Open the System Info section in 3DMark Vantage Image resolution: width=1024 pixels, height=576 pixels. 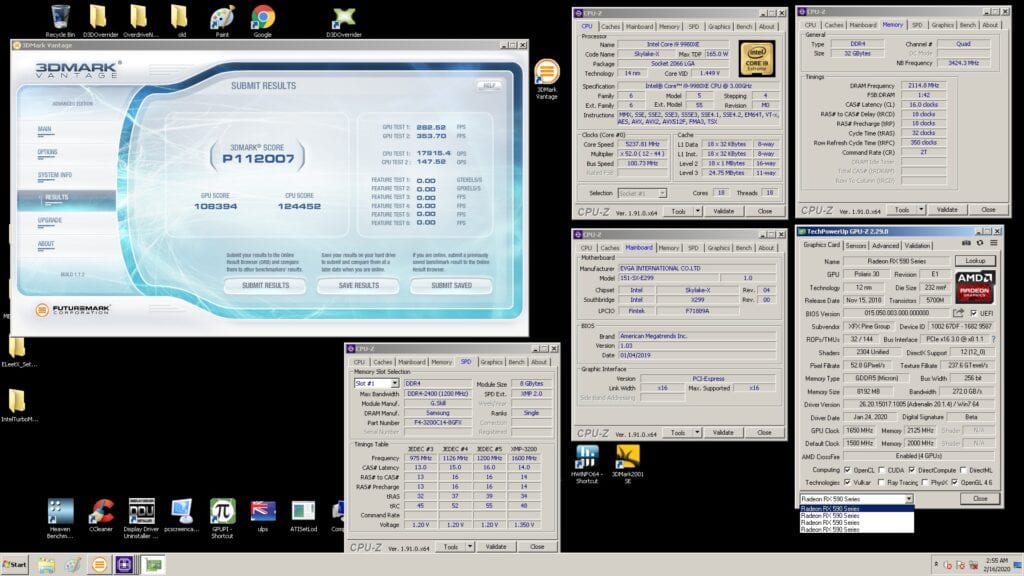pos(55,175)
